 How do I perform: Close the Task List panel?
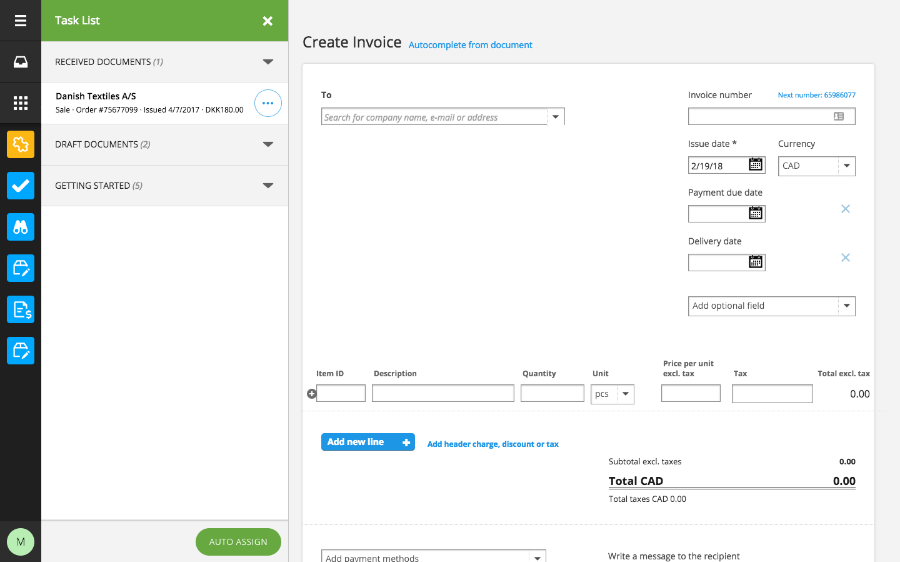(x=267, y=21)
